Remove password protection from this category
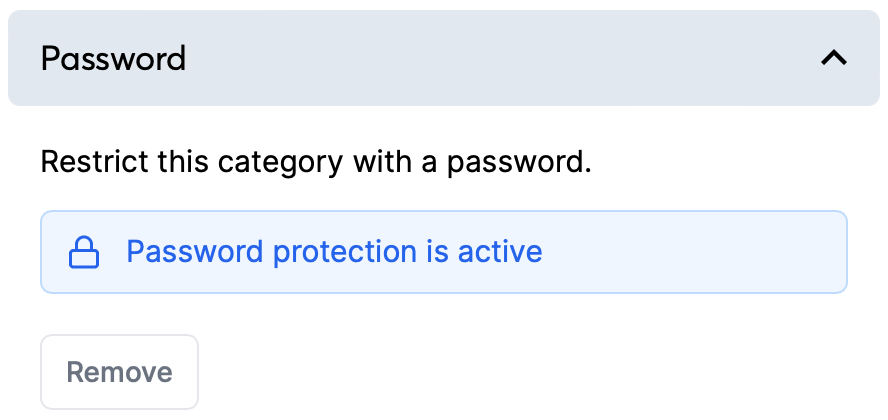This screenshot has width=888, height=420. (119, 372)
